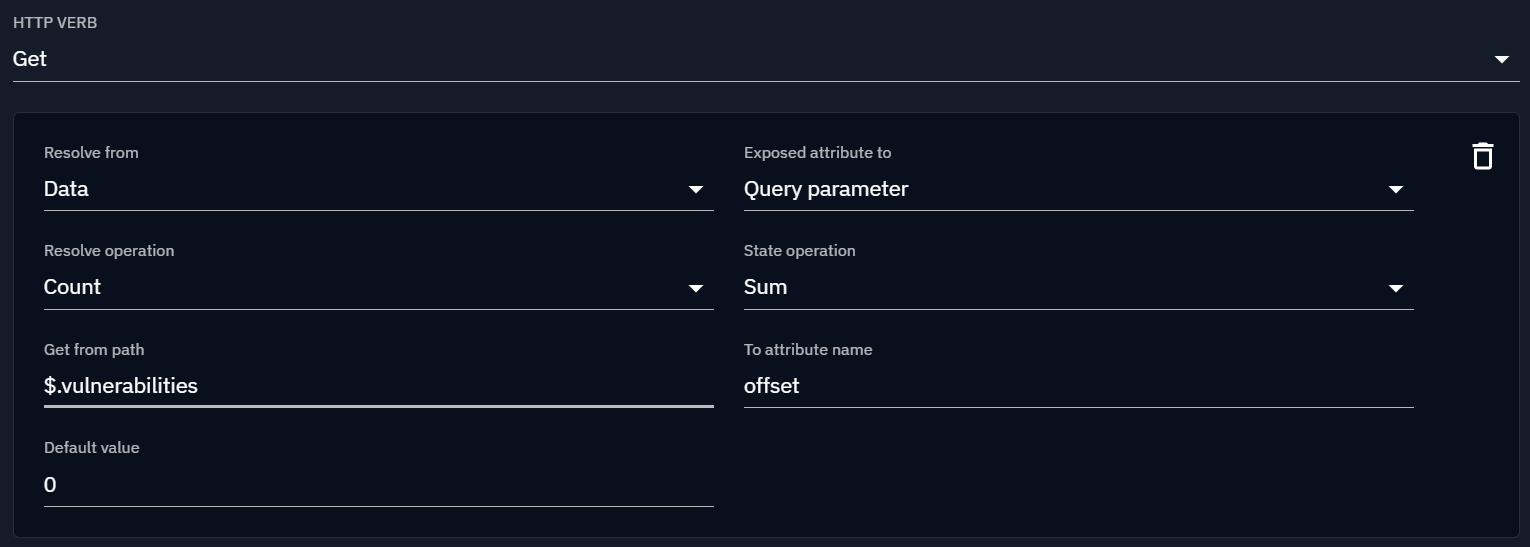1530x547 pixels.
Task: Expand Exposed attribute to dropdown arrow
Action: click(x=1396, y=190)
